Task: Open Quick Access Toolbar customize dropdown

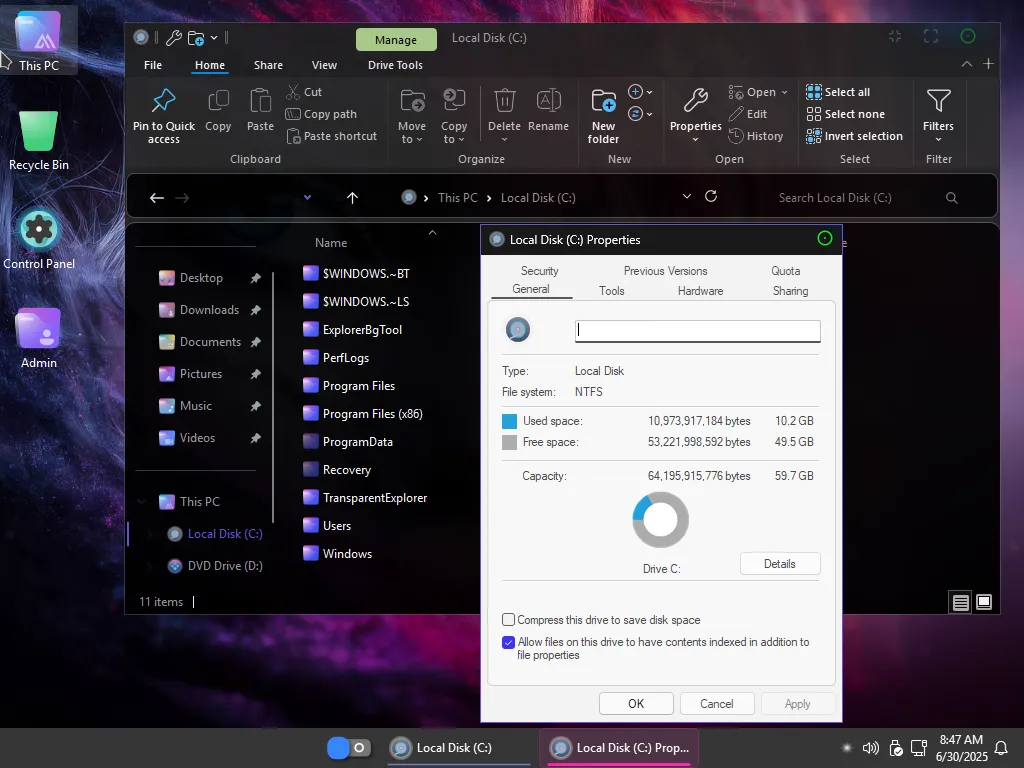Action: tap(214, 38)
